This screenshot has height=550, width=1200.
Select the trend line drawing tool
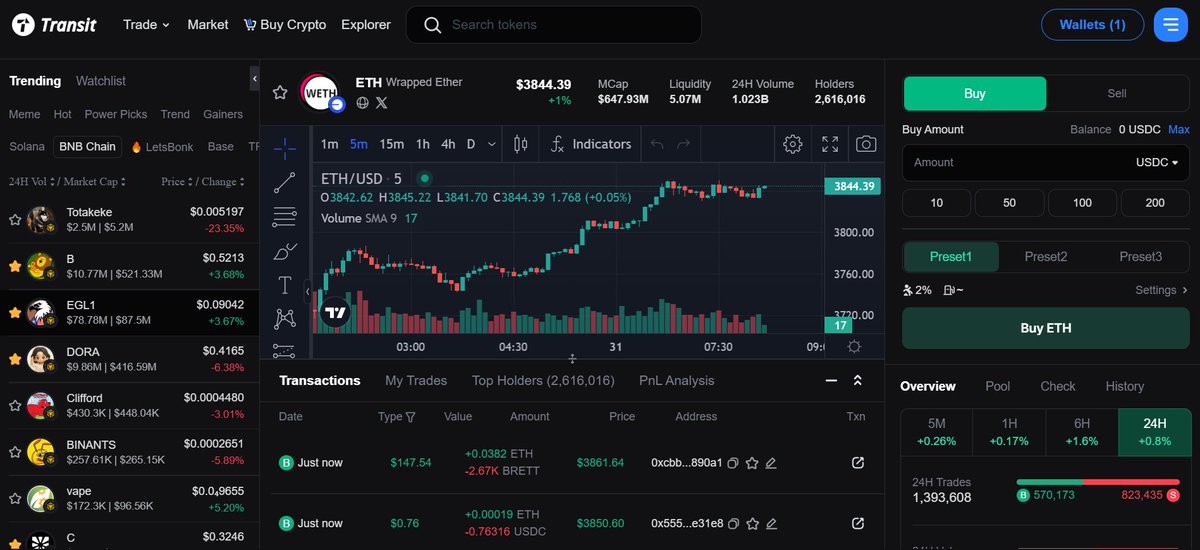tap(285, 182)
